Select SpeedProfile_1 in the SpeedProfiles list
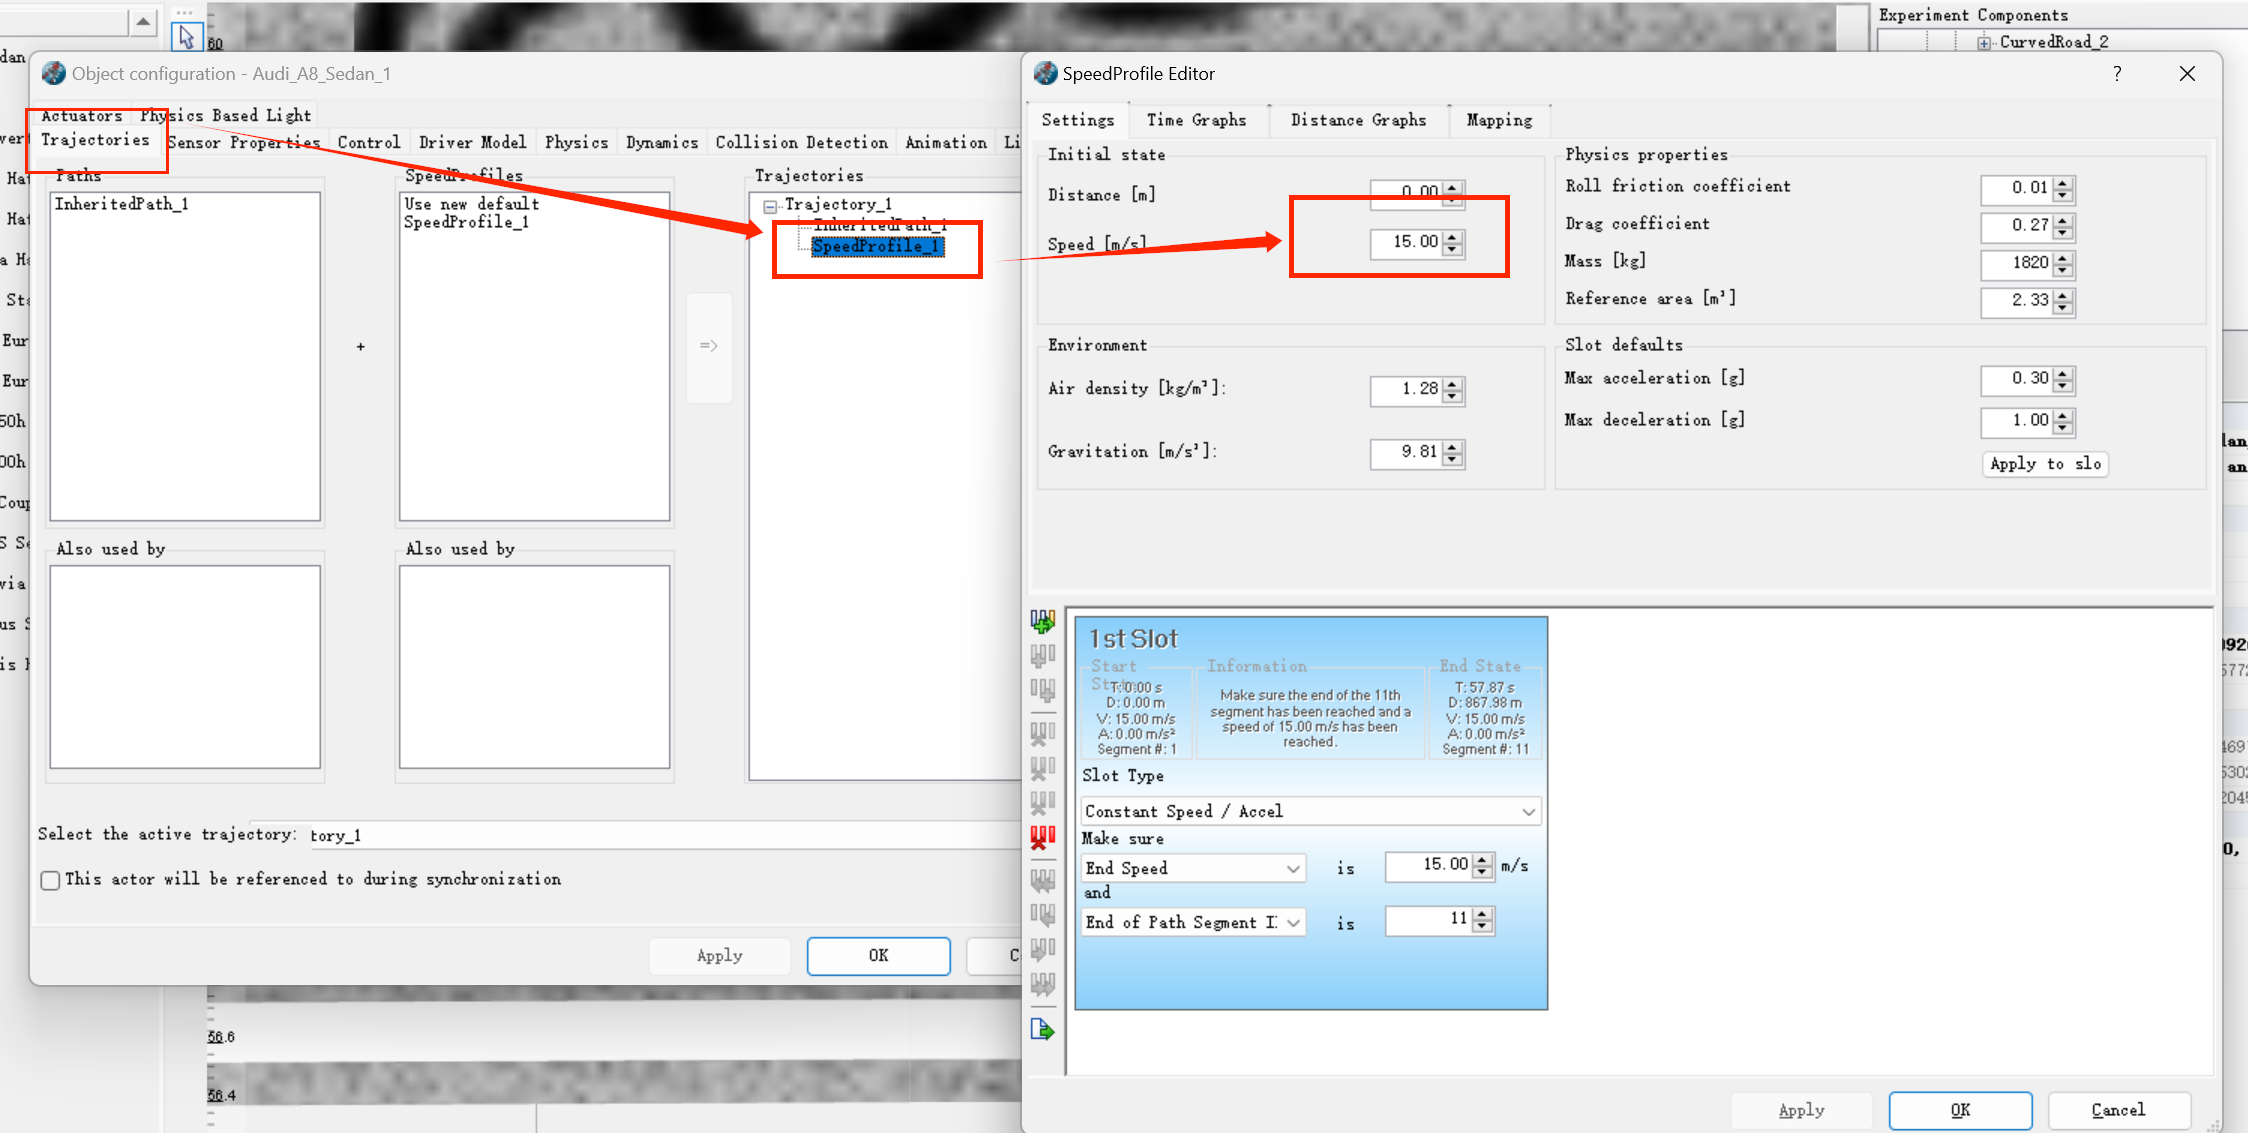Viewport: 2248px width, 1133px height. coord(466,222)
